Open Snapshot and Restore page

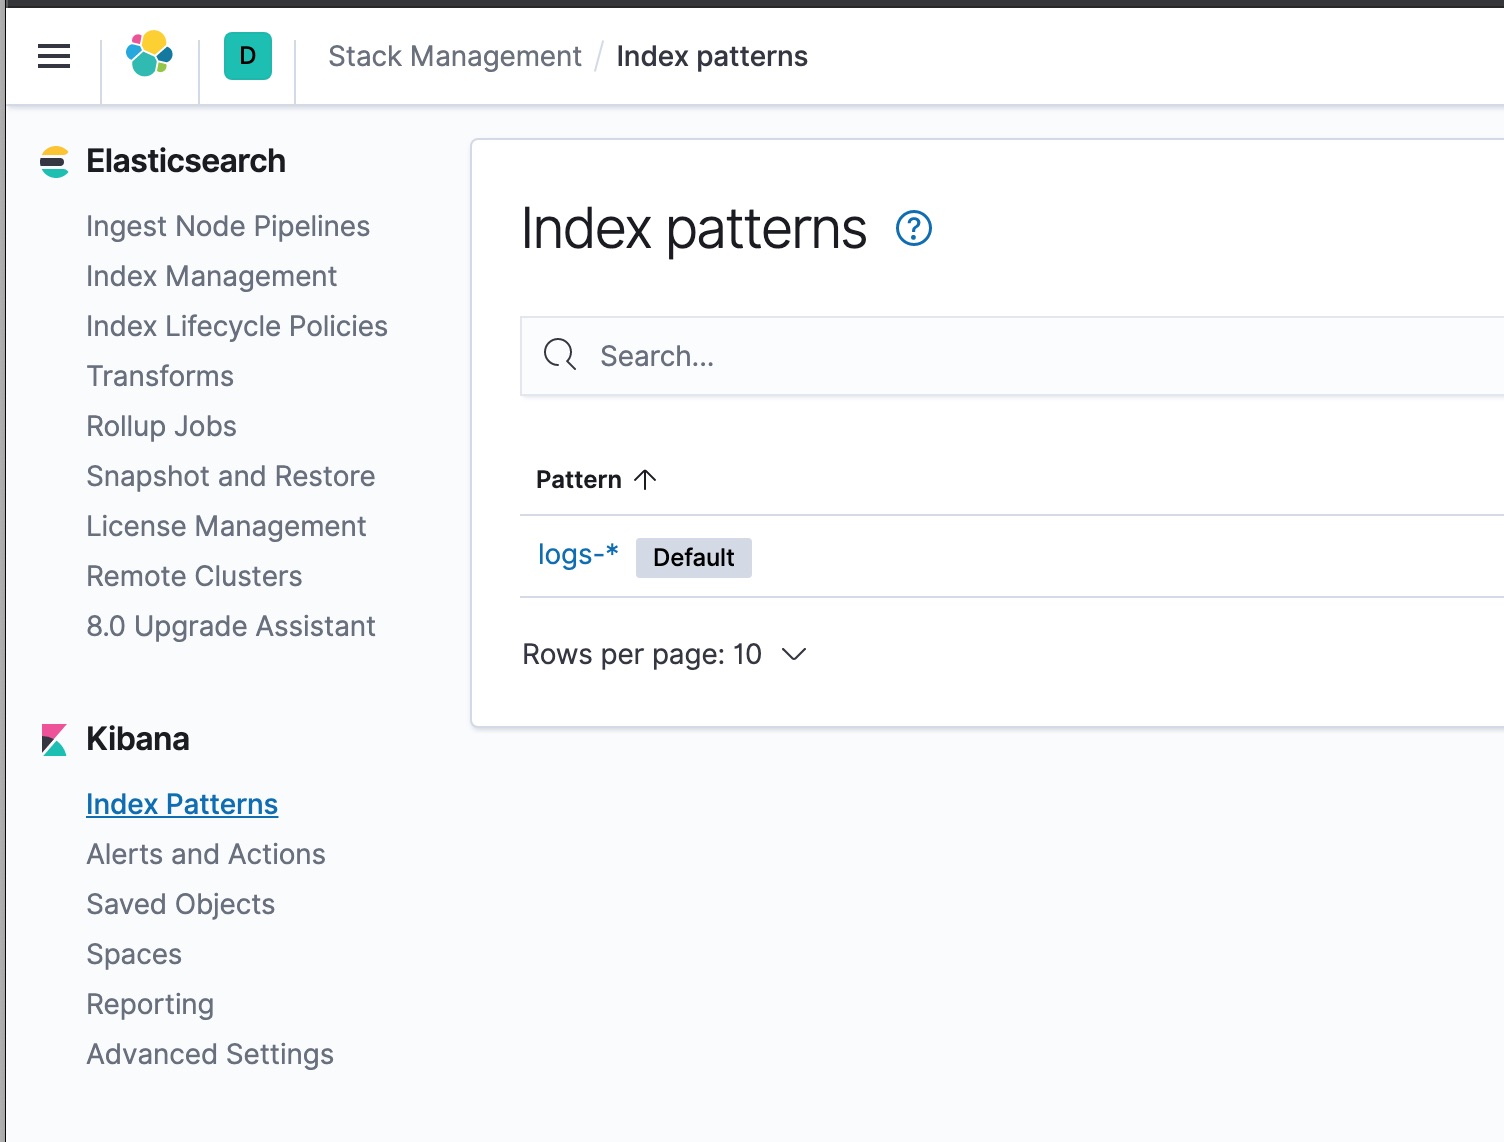[x=230, y=476]
